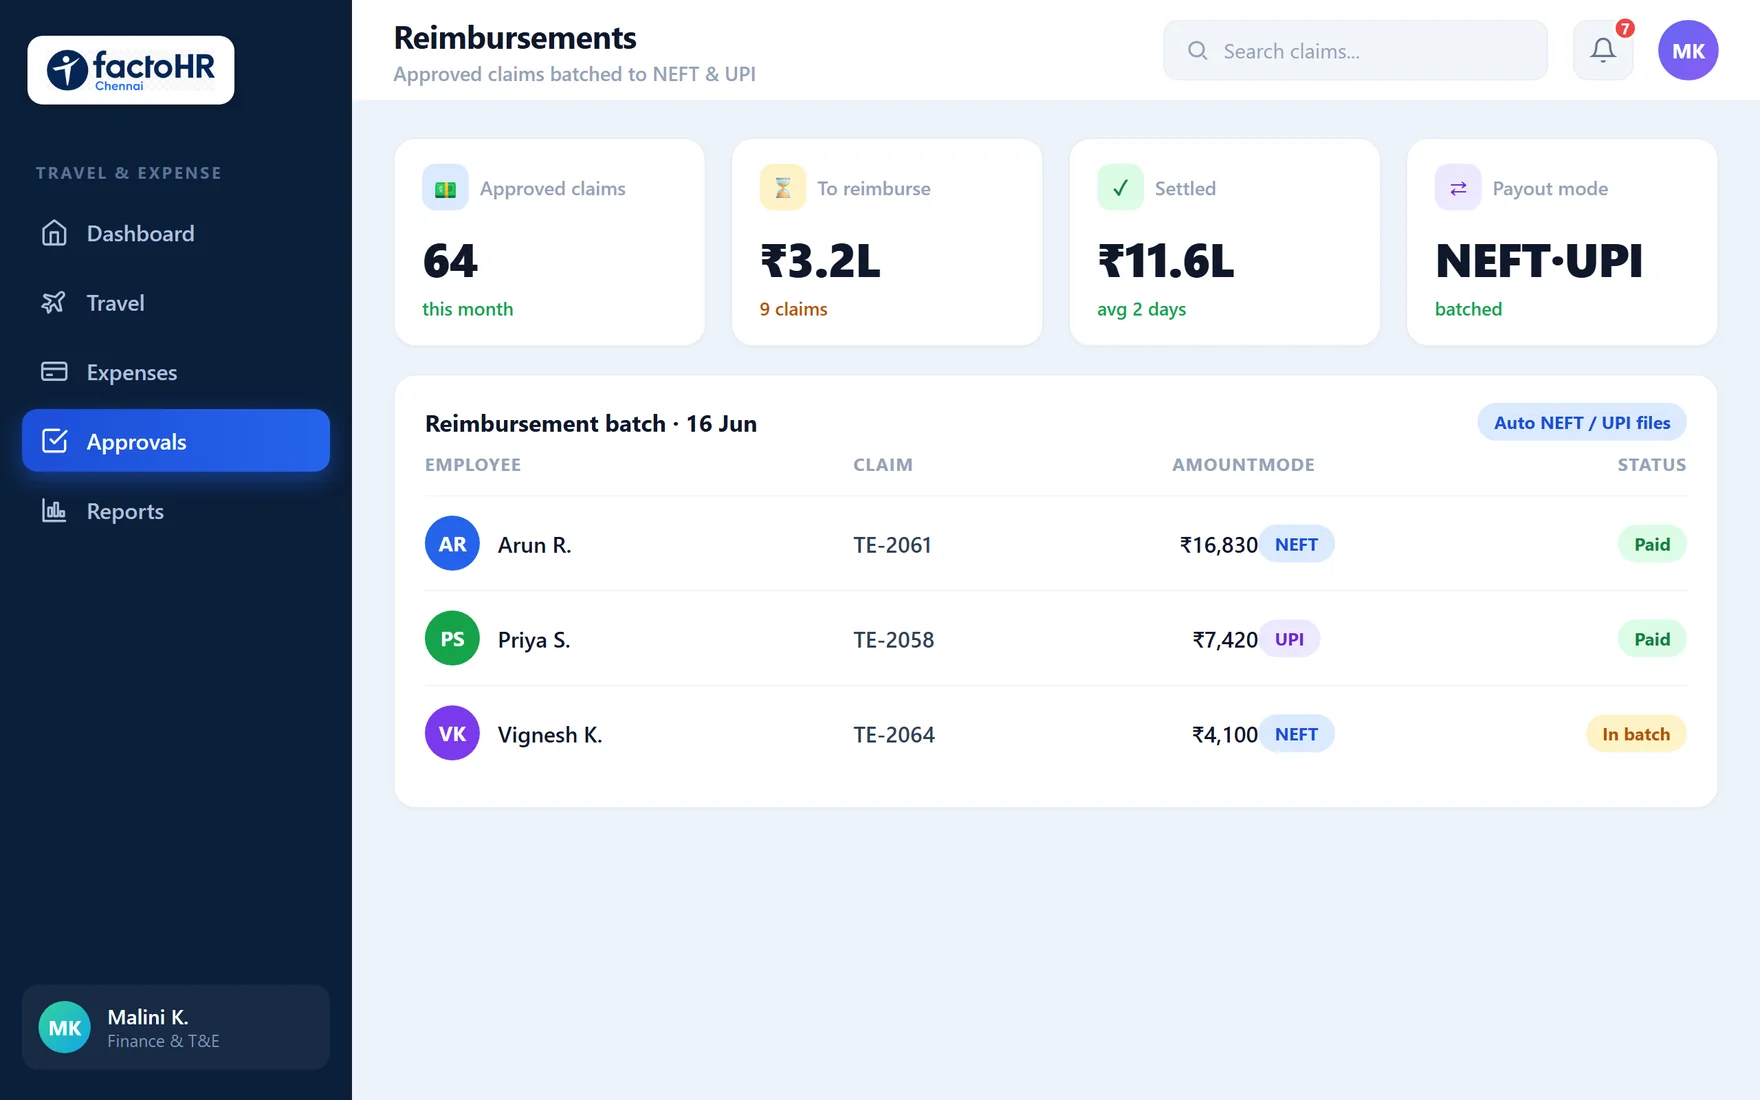This screenshot has height=1100, width=1760.
Task: Click the NEFT badge on claim TE-2061
Action: 1296,544
